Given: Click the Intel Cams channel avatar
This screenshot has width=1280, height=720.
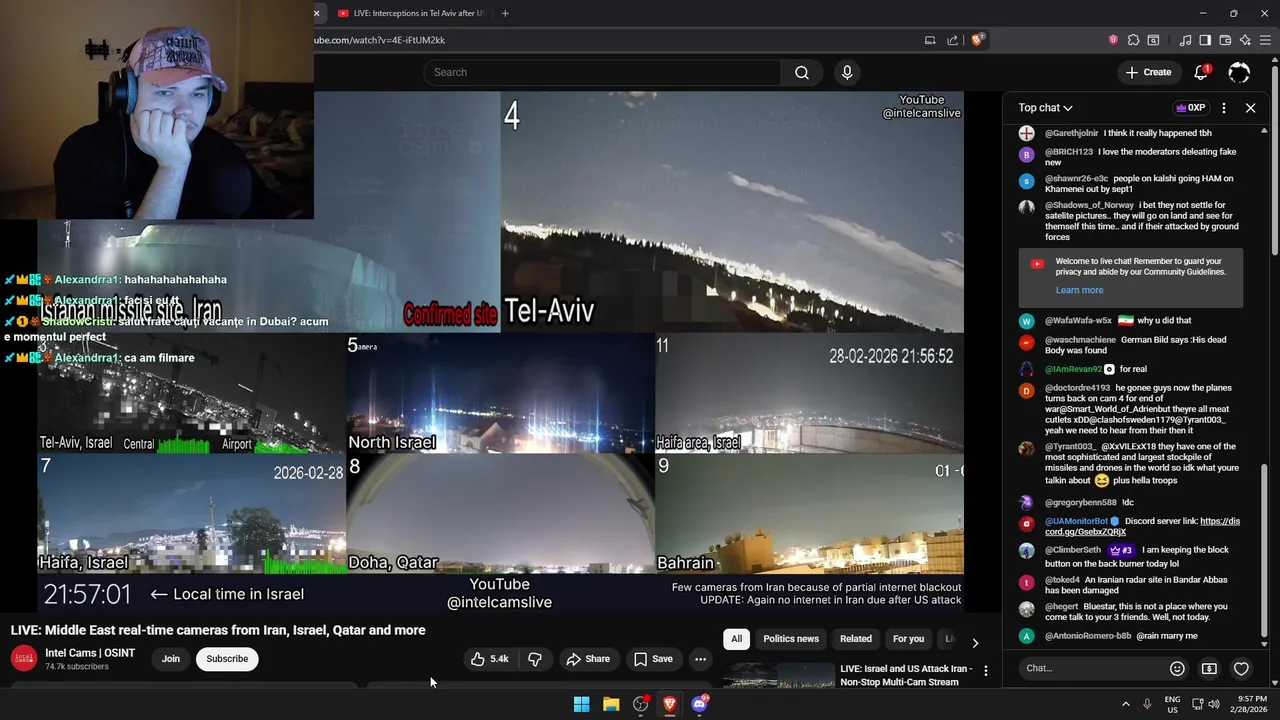Looking at the screenshot, I should click(23, 659).
